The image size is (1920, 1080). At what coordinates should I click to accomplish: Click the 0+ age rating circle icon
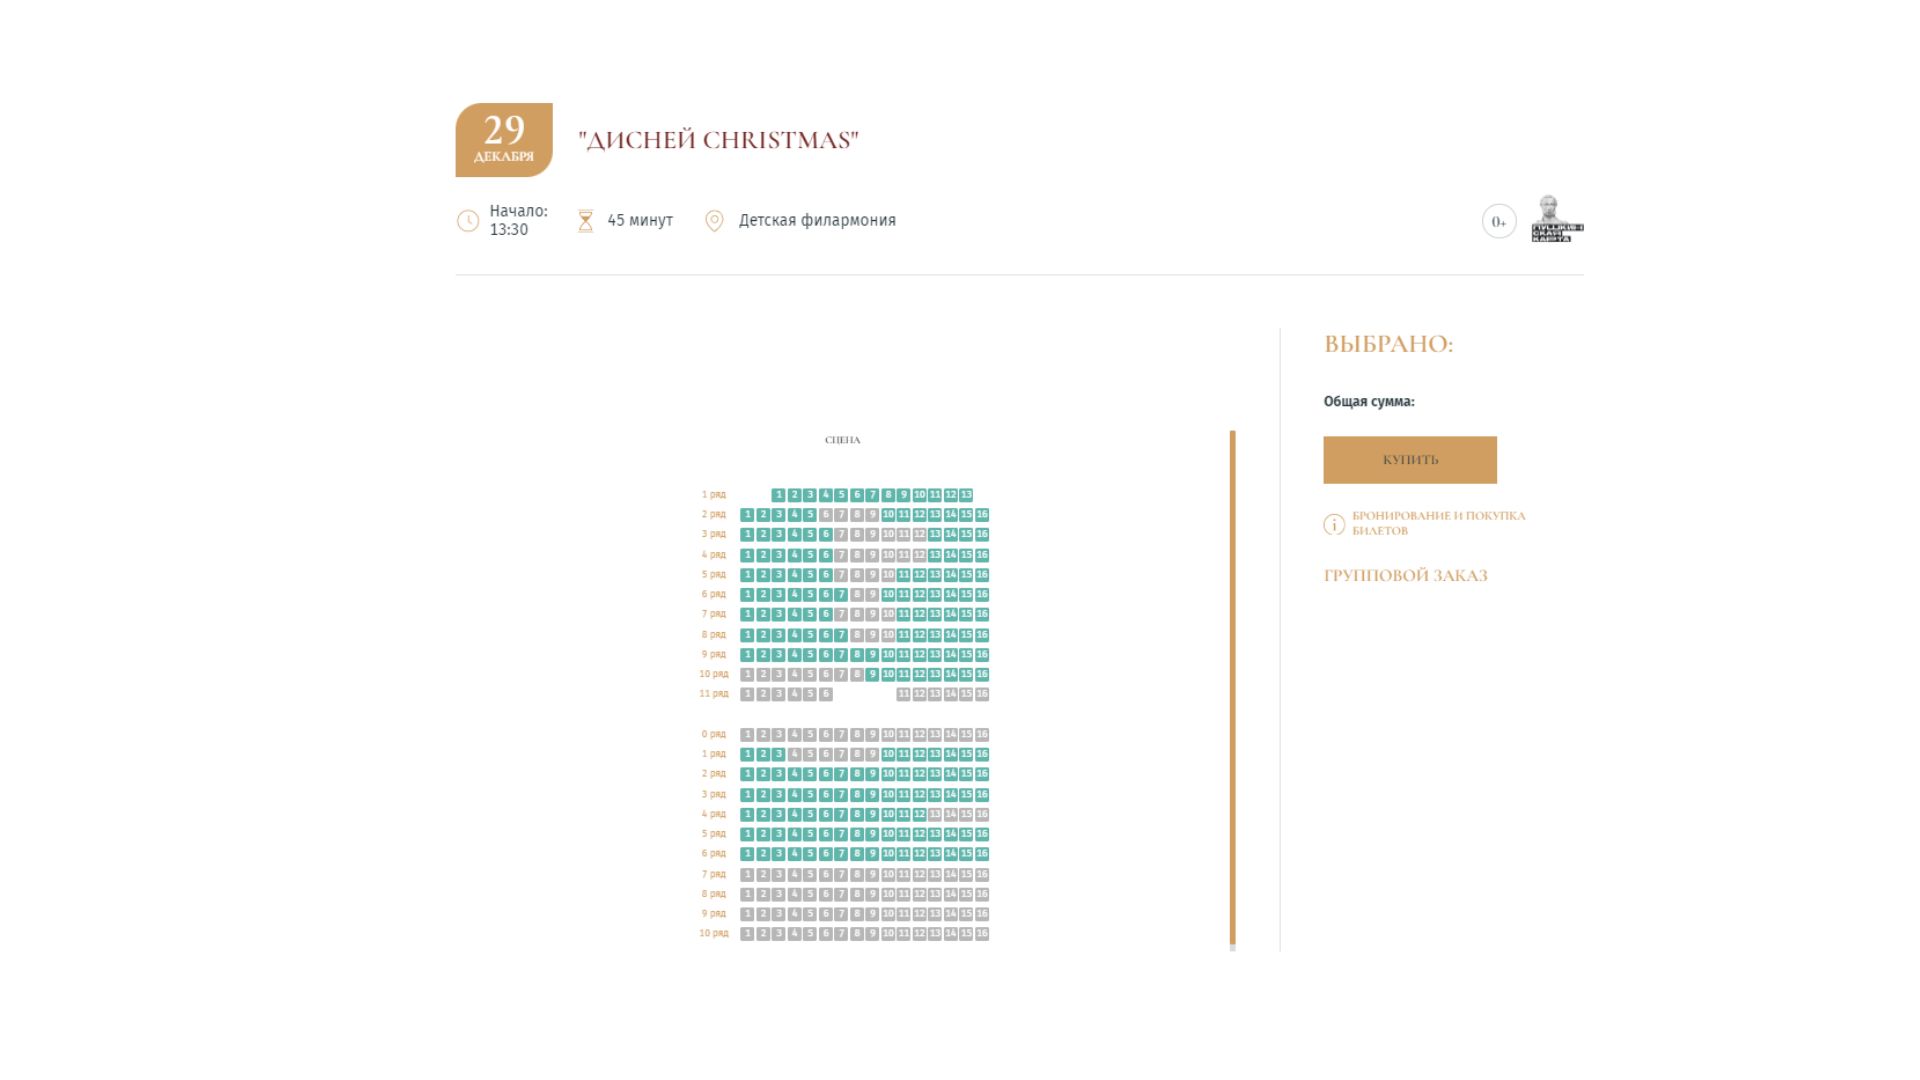1498,222
